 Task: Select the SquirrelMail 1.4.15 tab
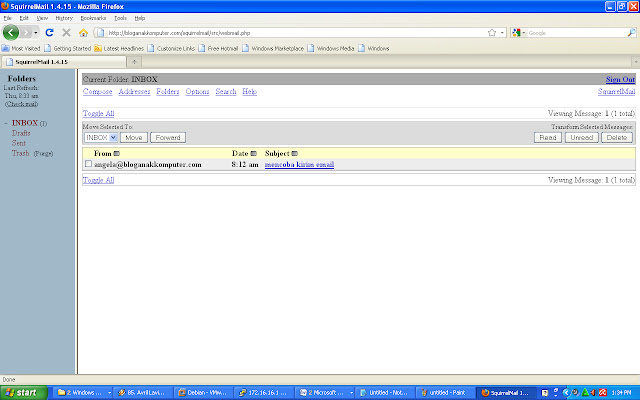[x=64, y=62]
